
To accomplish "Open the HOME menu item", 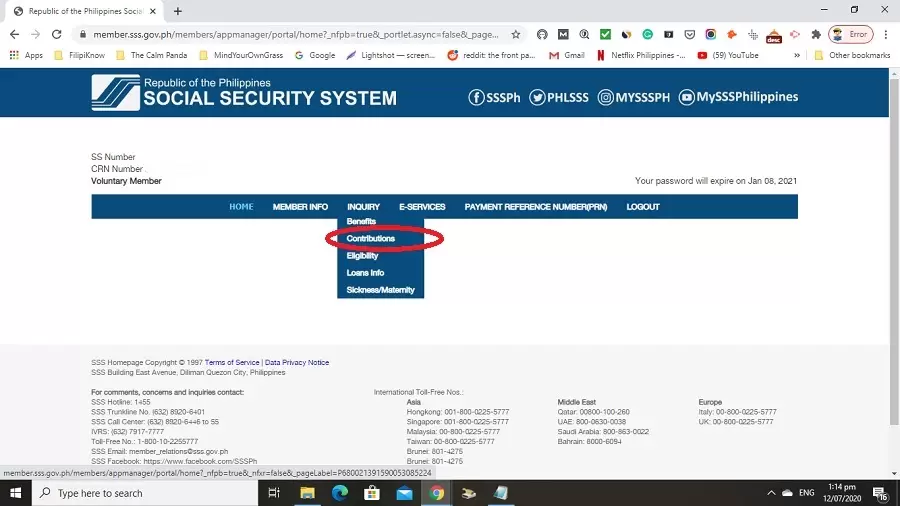I will pos(241,207).
